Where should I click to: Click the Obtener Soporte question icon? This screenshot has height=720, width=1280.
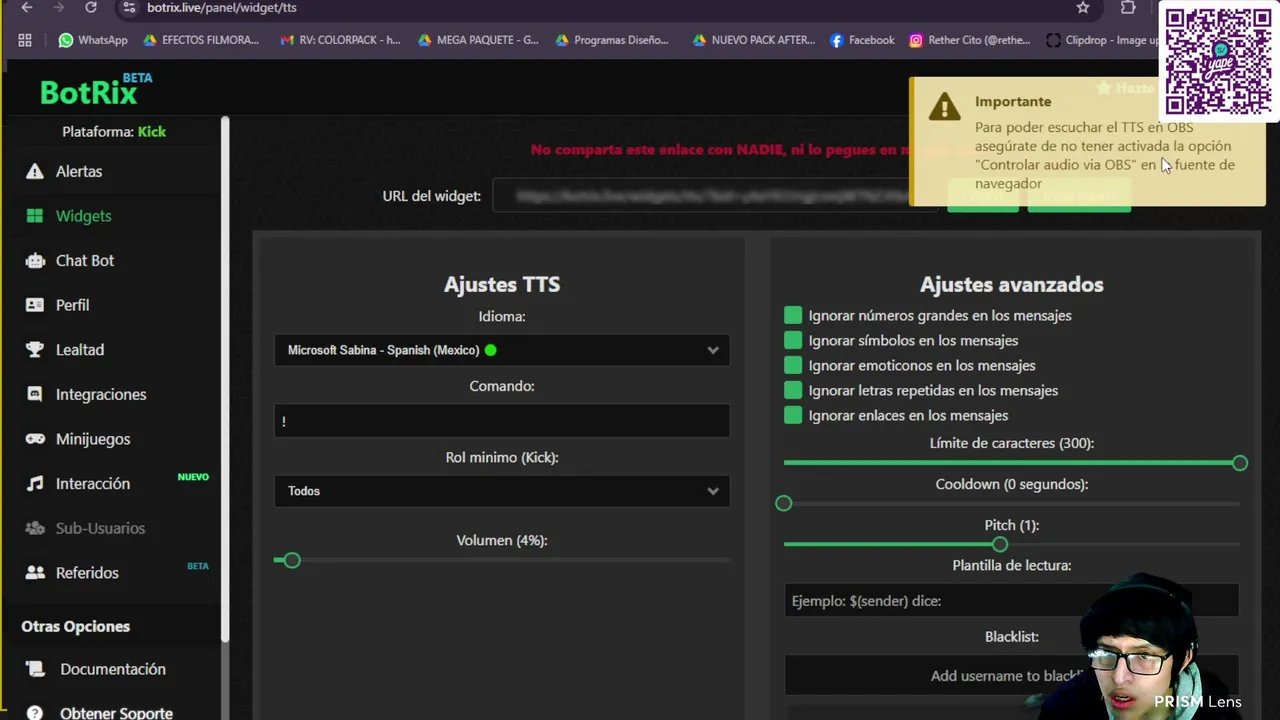pyautogui.click(x=35, y=713)
